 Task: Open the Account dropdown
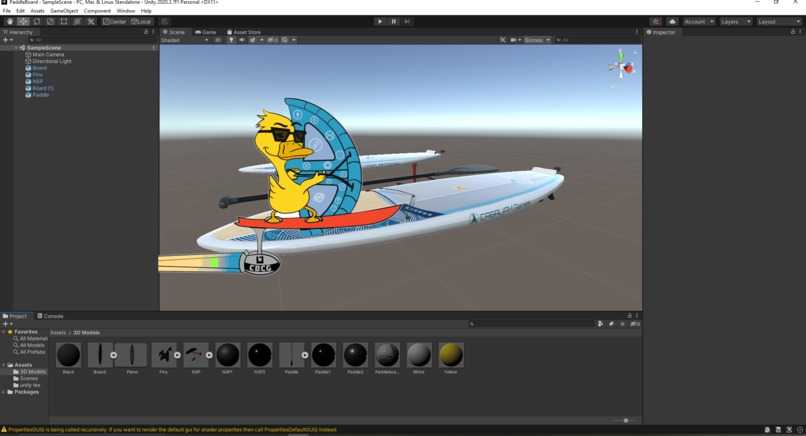click(x=699, y=22)
